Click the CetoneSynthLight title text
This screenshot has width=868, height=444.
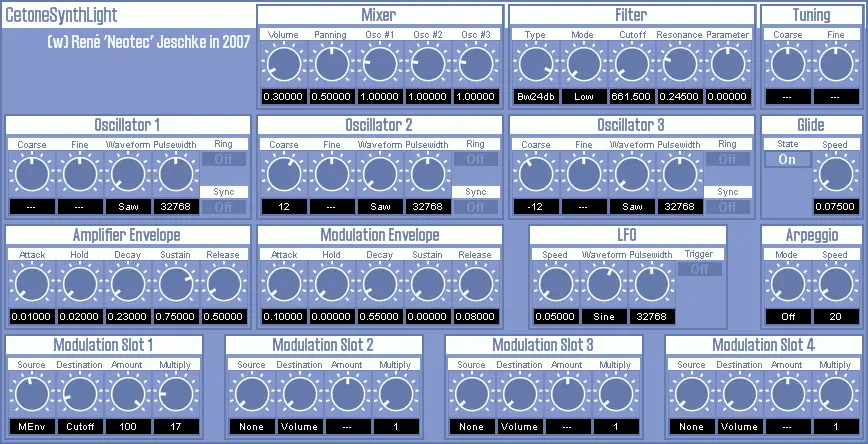click(x=61, y=16)
